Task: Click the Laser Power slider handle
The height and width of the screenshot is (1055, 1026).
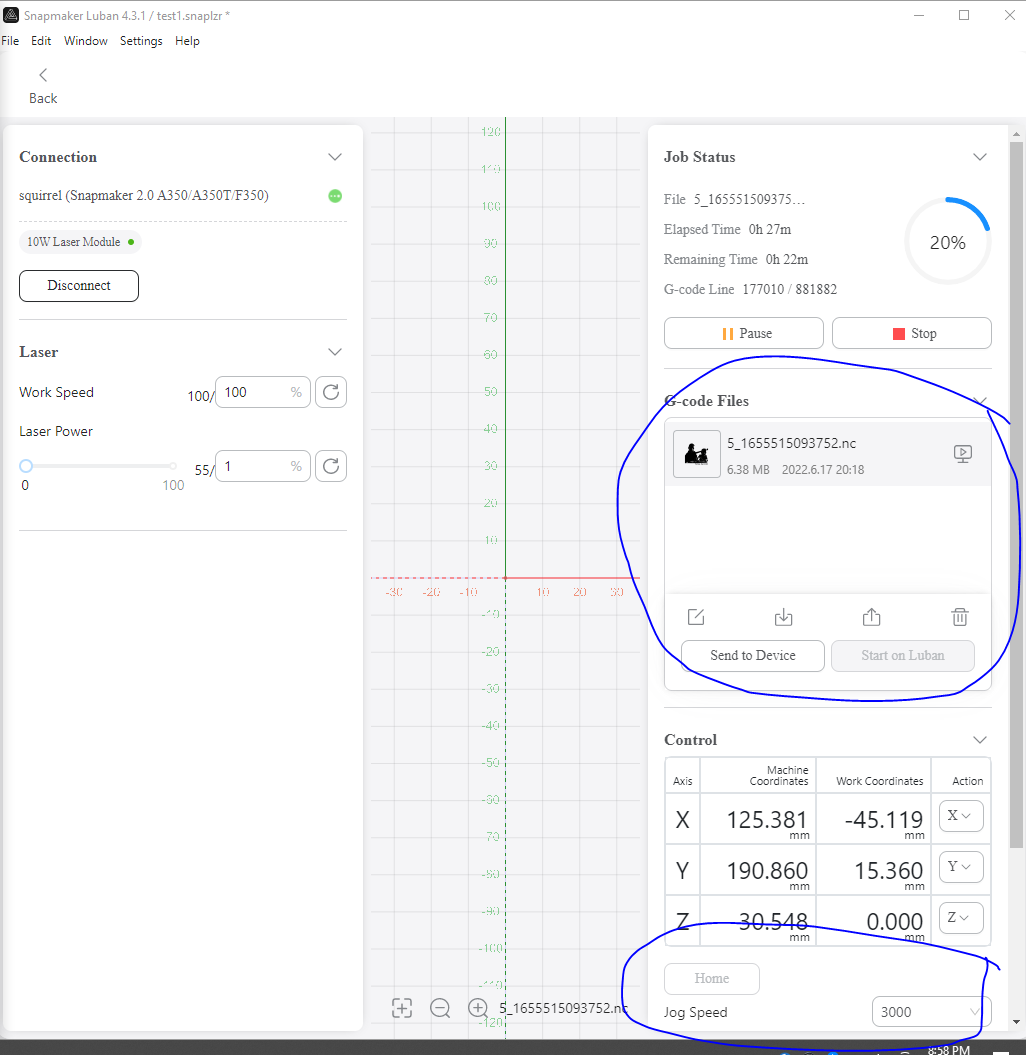Action: pos(26,466)
